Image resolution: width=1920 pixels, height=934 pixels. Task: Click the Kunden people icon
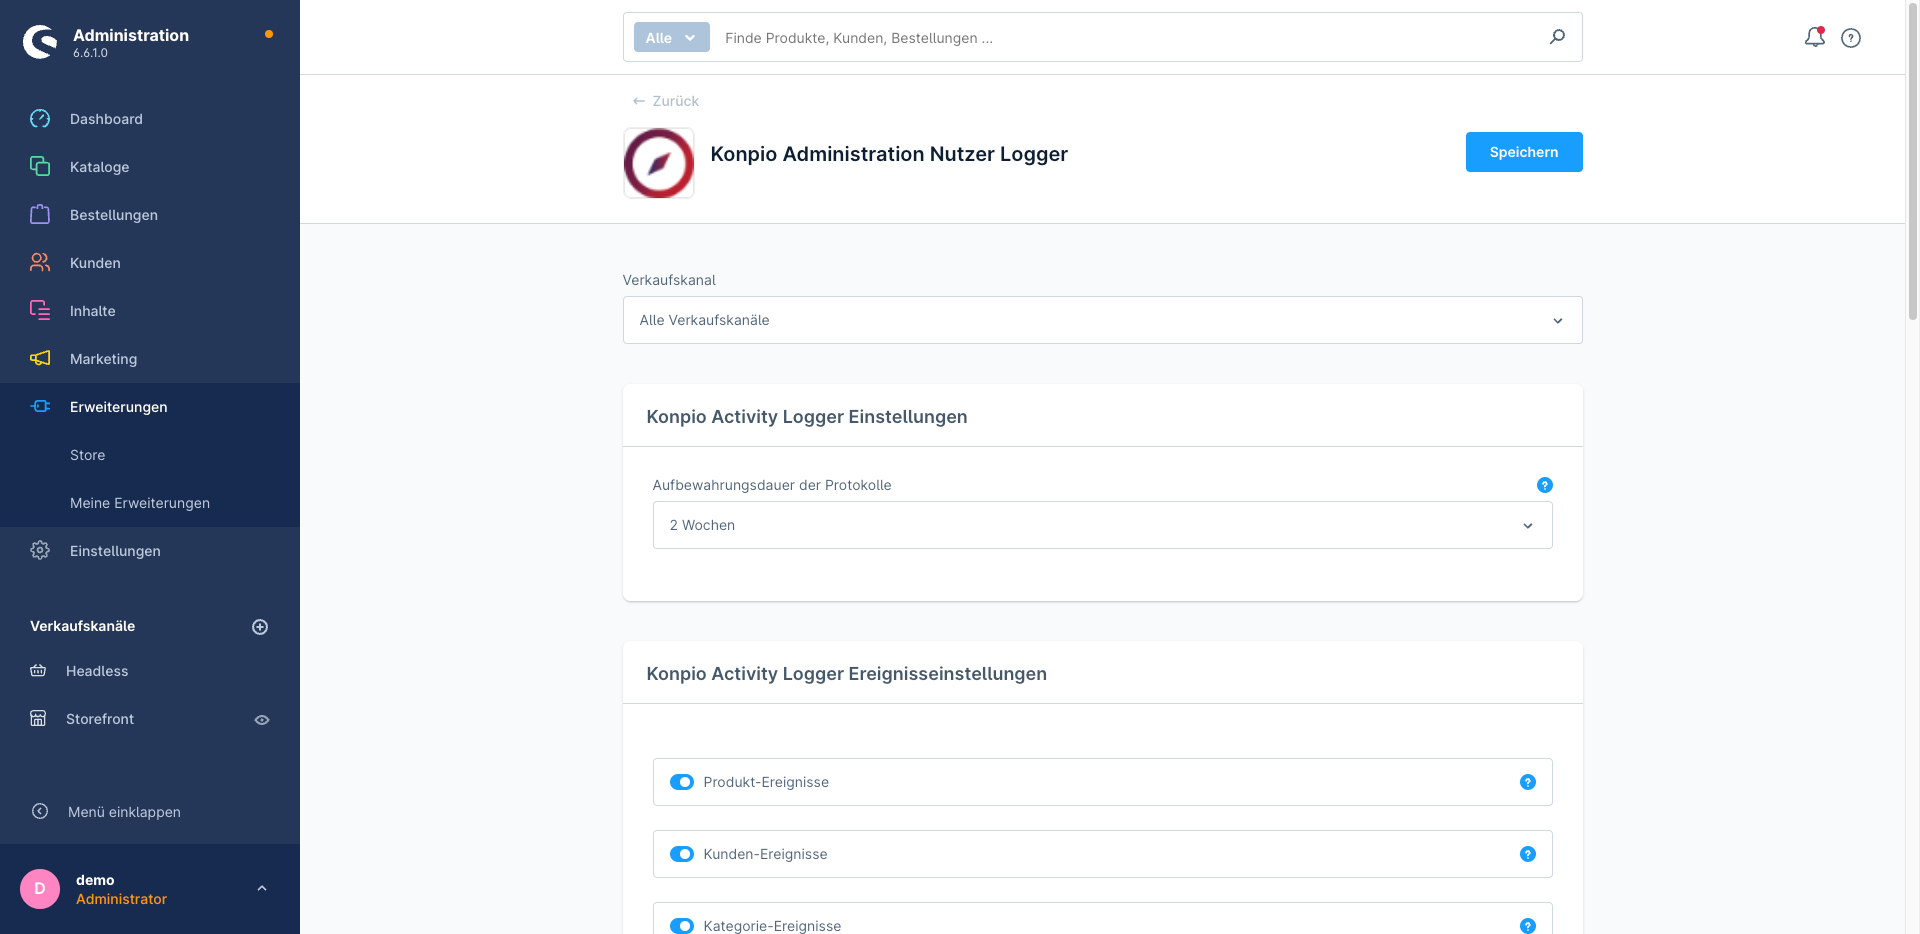click(x=40, y=262)
